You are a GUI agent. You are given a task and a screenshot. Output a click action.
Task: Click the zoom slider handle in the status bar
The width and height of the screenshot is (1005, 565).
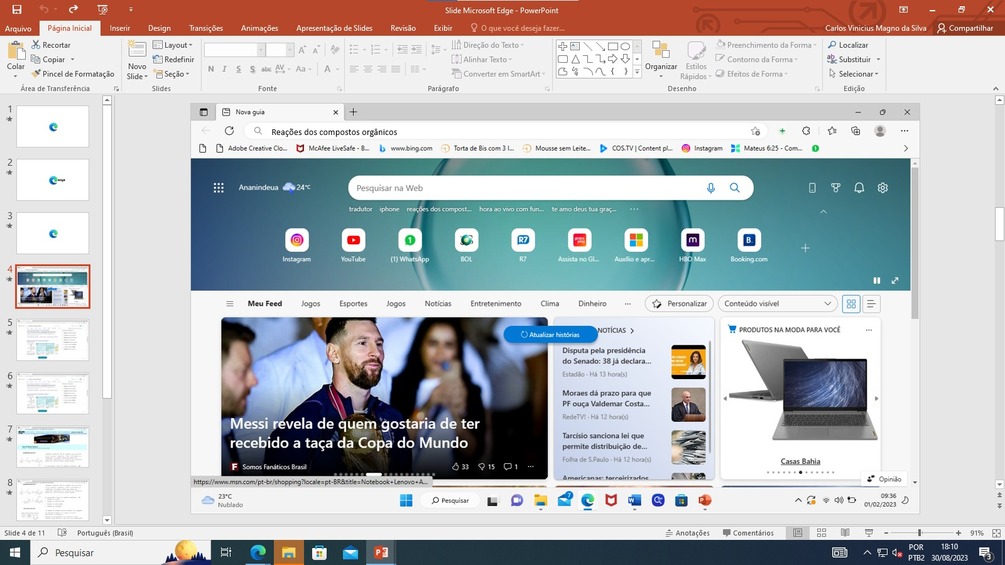tap(919, 532)
